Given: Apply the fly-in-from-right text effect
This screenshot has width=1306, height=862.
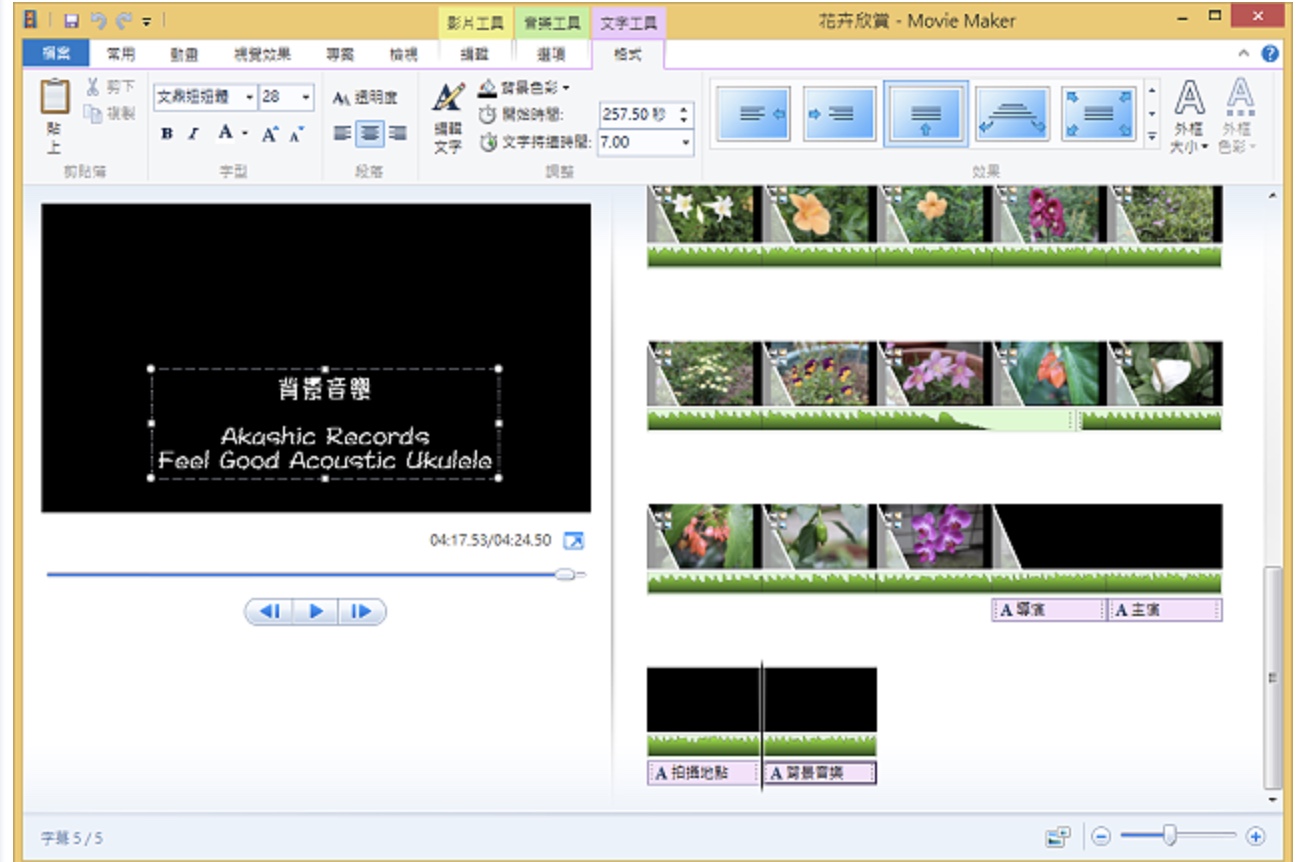Looking at the screenshot, I should point(755,114).
